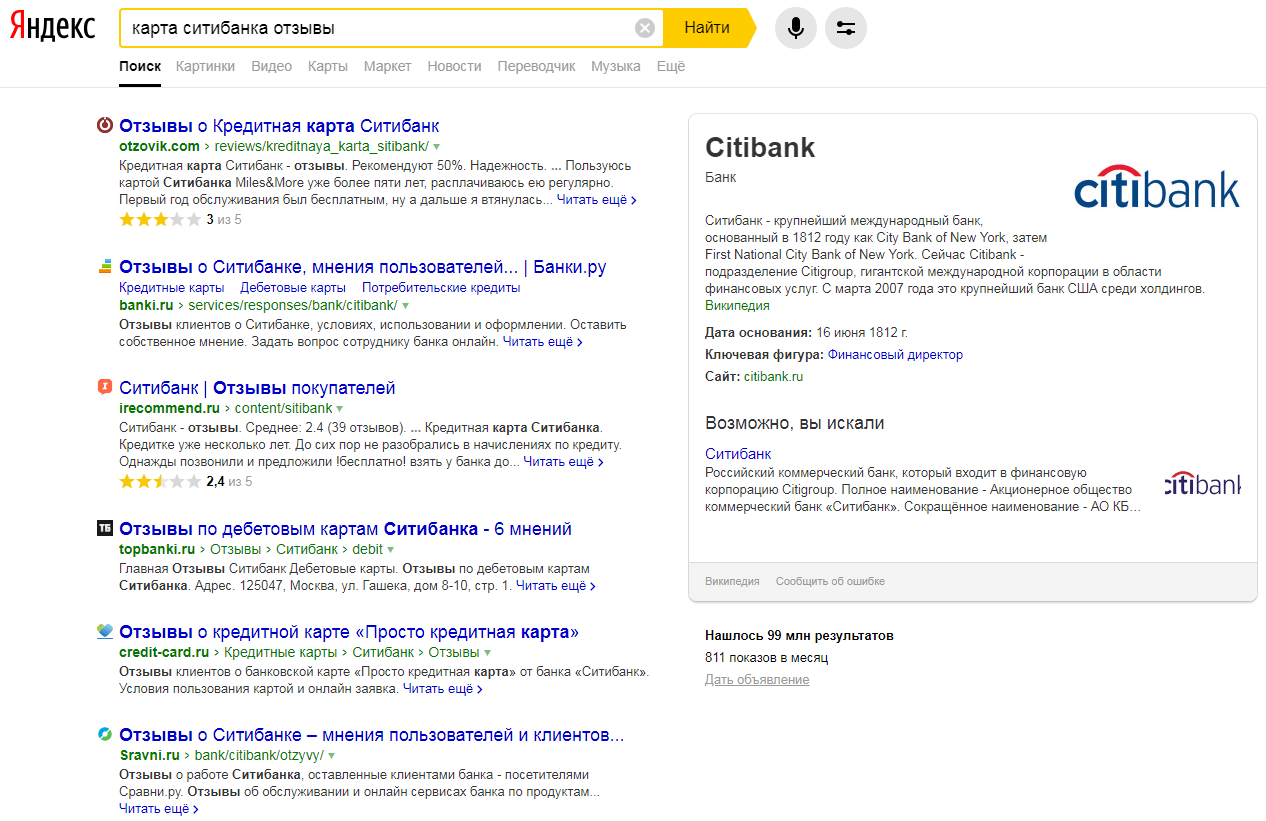The image size is (1266, 821).
Task: Open dropdown arrow next to irecommend.ru URL
Action: coord(340,409)
